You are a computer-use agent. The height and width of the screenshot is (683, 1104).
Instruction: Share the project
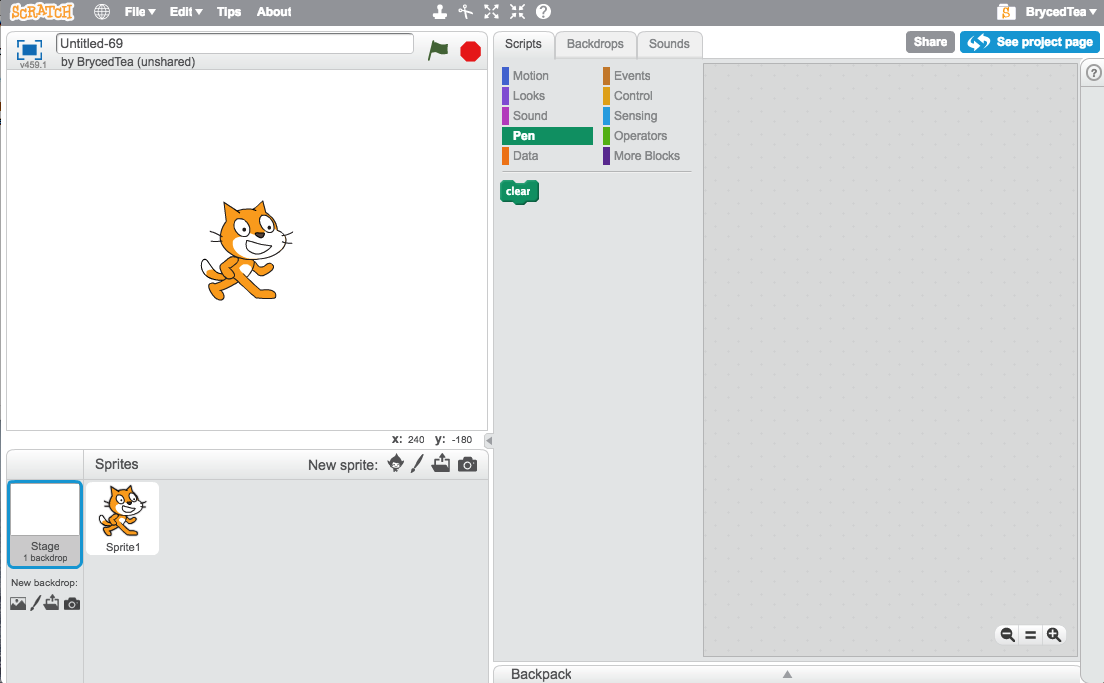pyautogui.click(x=929, y=42)
